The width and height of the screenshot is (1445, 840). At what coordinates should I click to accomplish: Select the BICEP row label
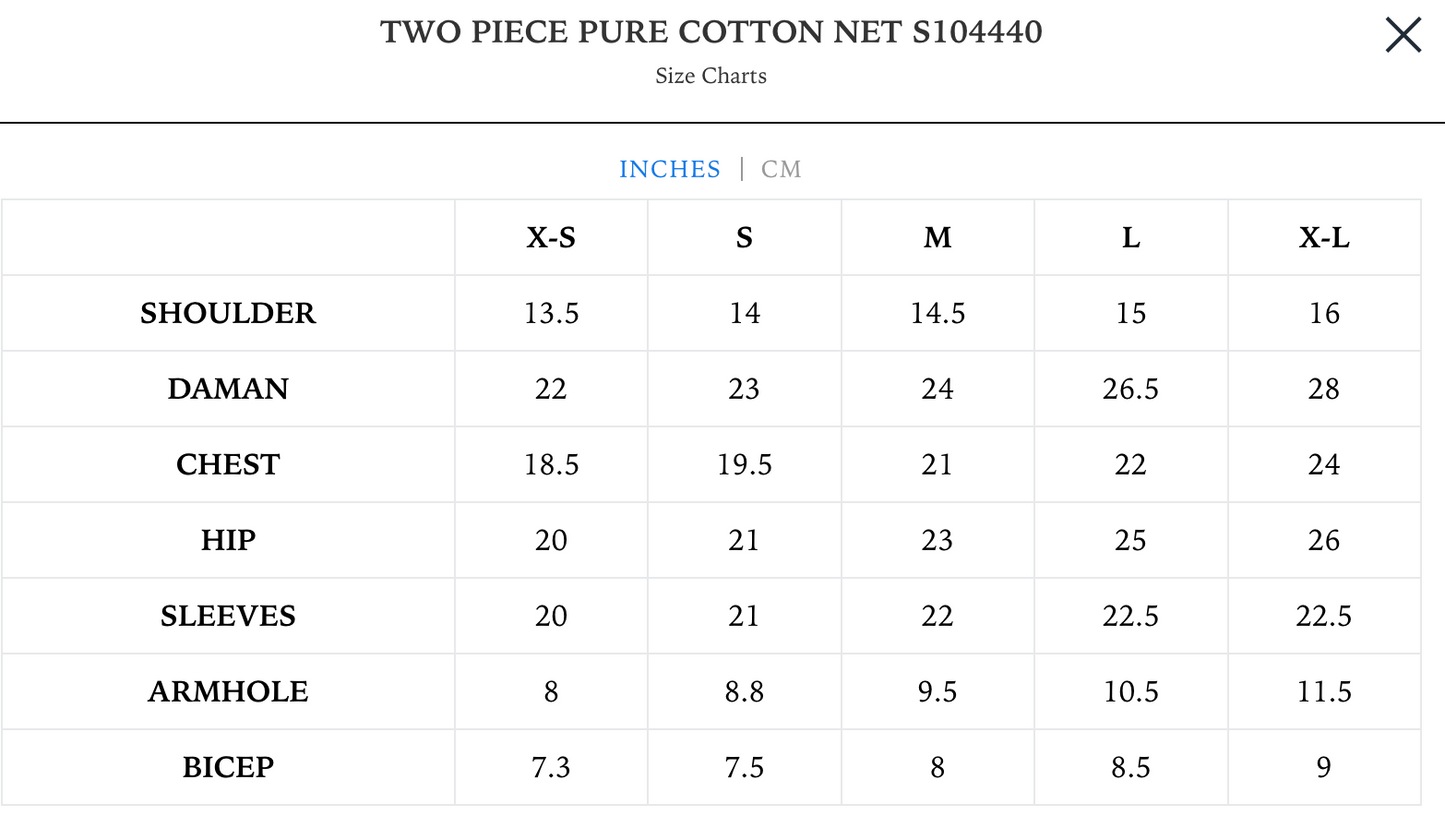pyautogui.click(x=228, y=768)
